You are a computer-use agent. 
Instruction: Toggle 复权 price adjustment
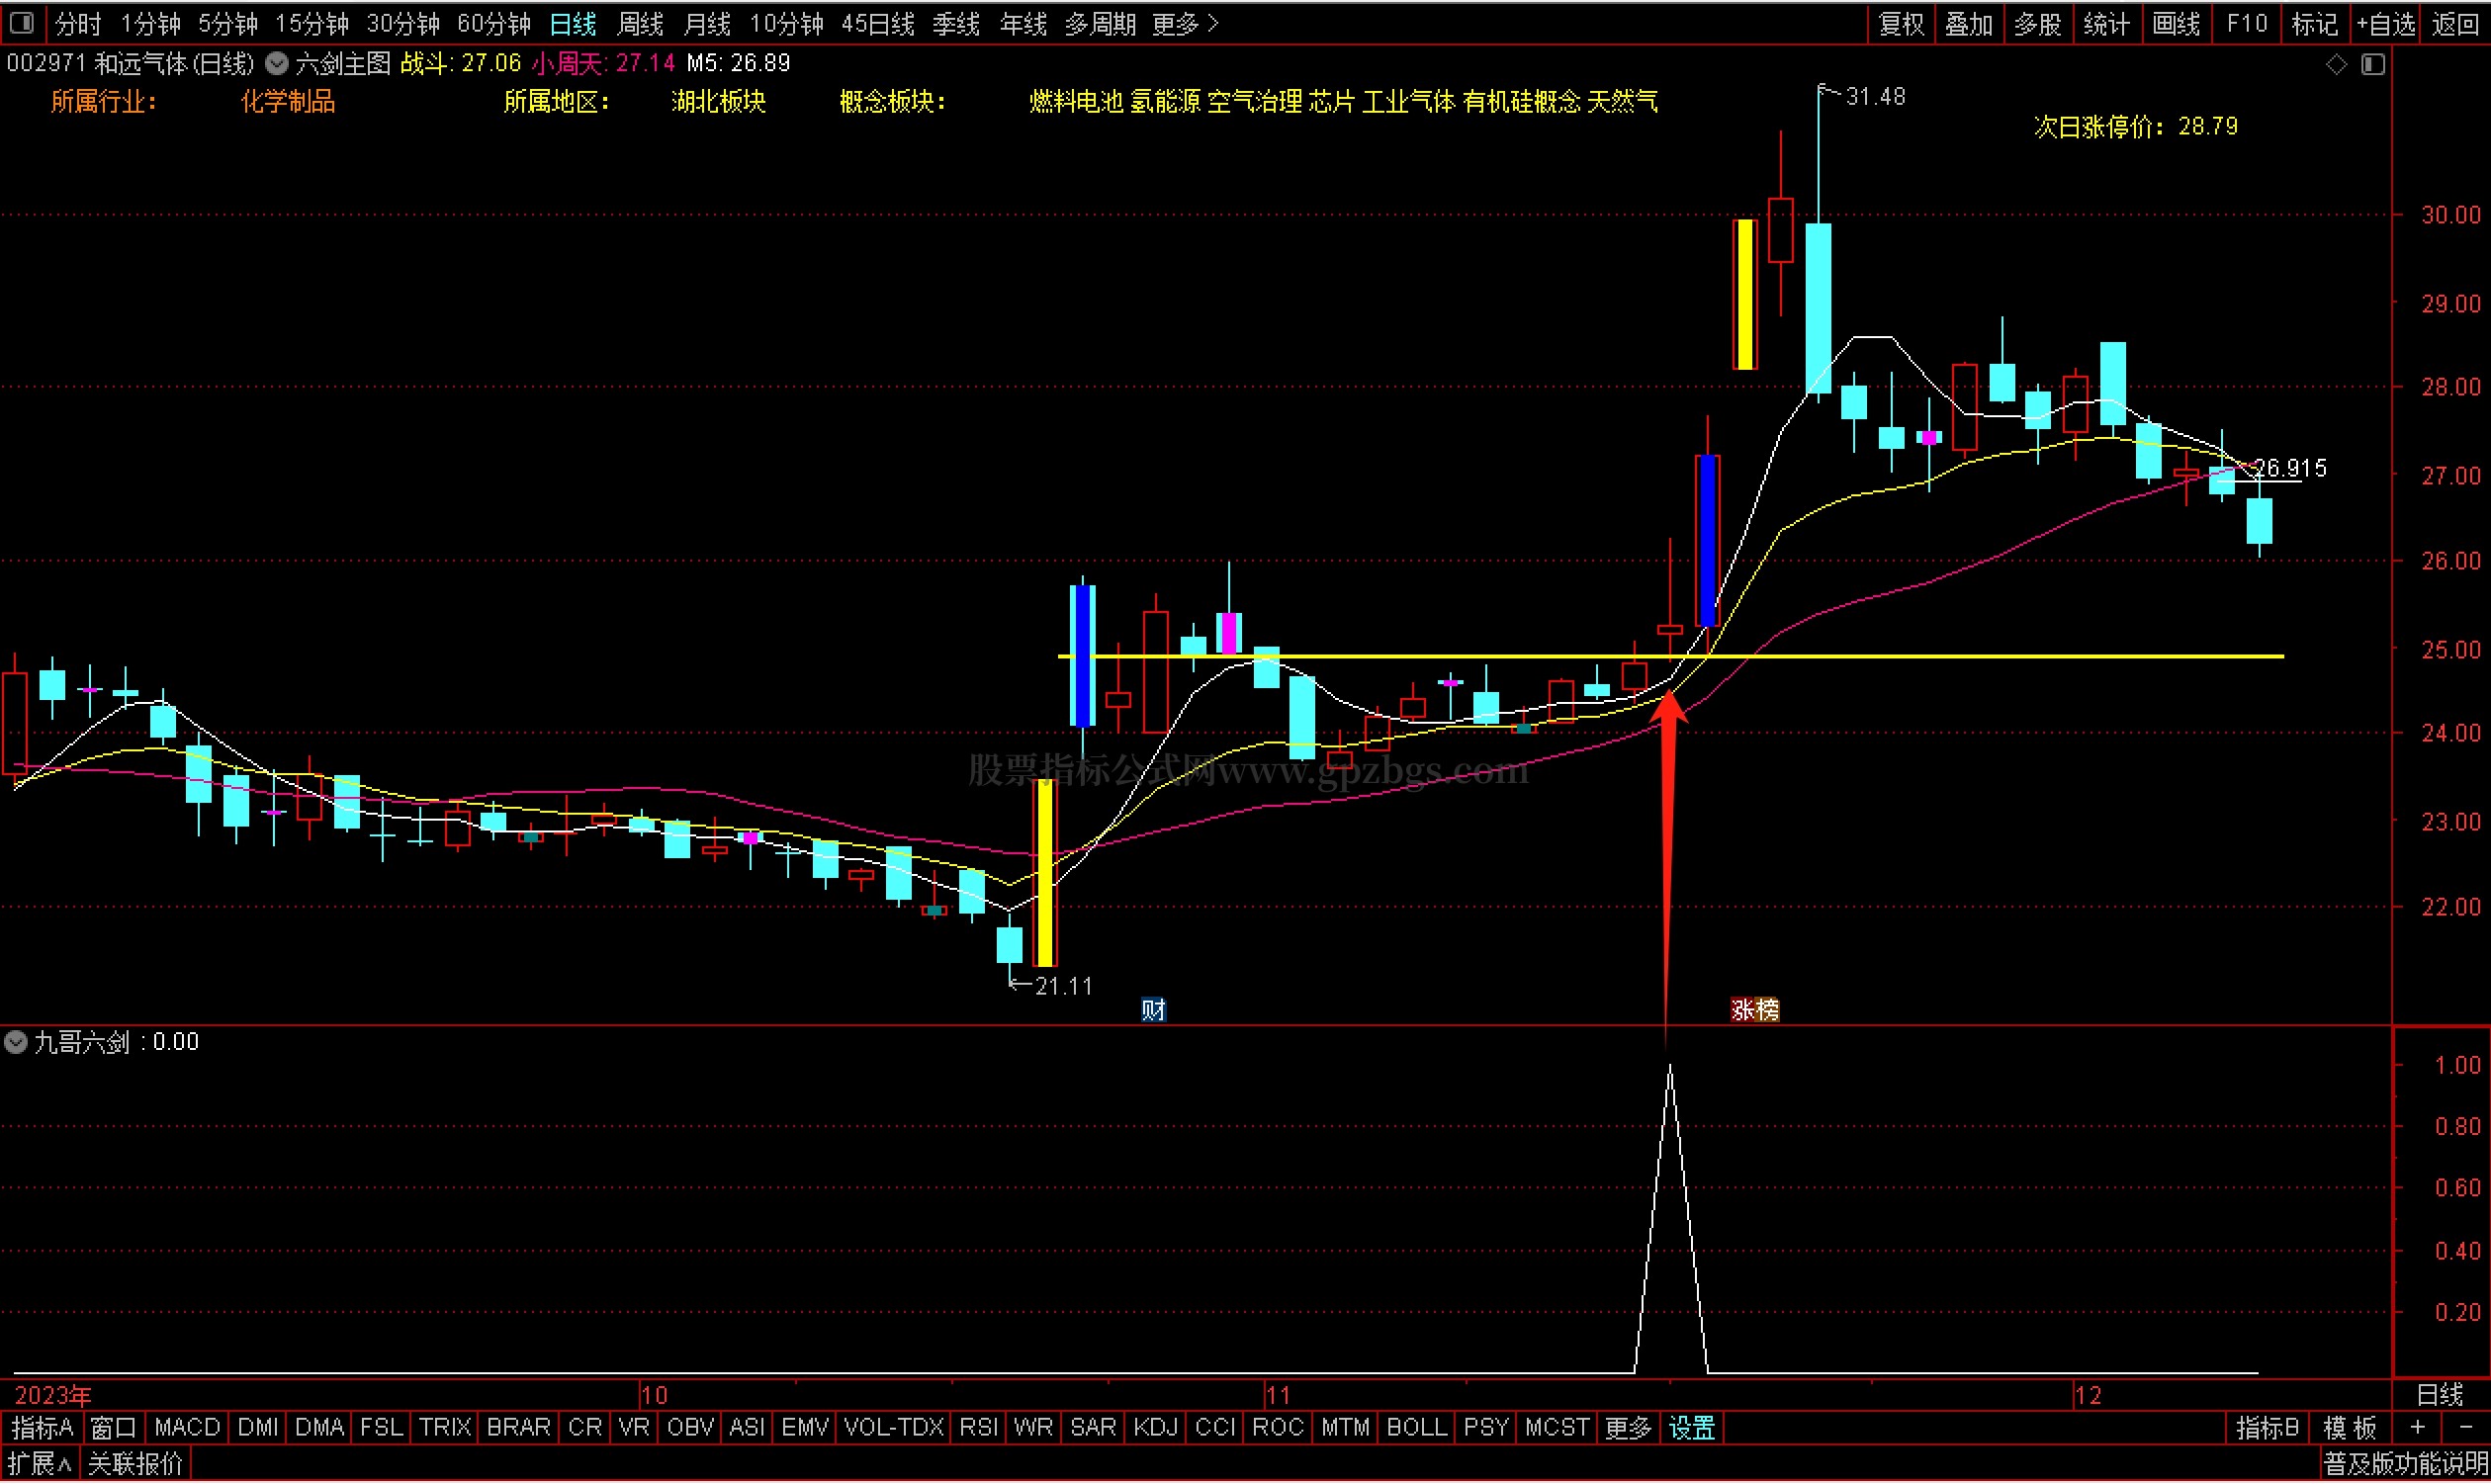coord(1901,24)
